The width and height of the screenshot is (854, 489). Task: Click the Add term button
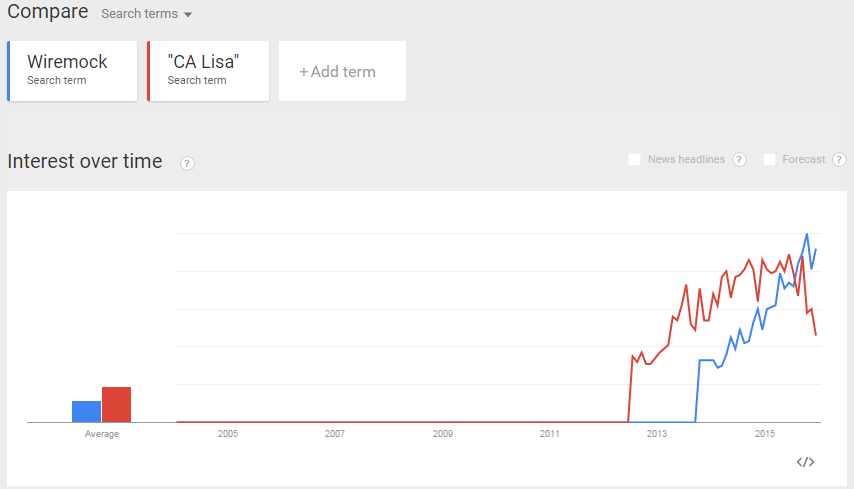(342, 71)
